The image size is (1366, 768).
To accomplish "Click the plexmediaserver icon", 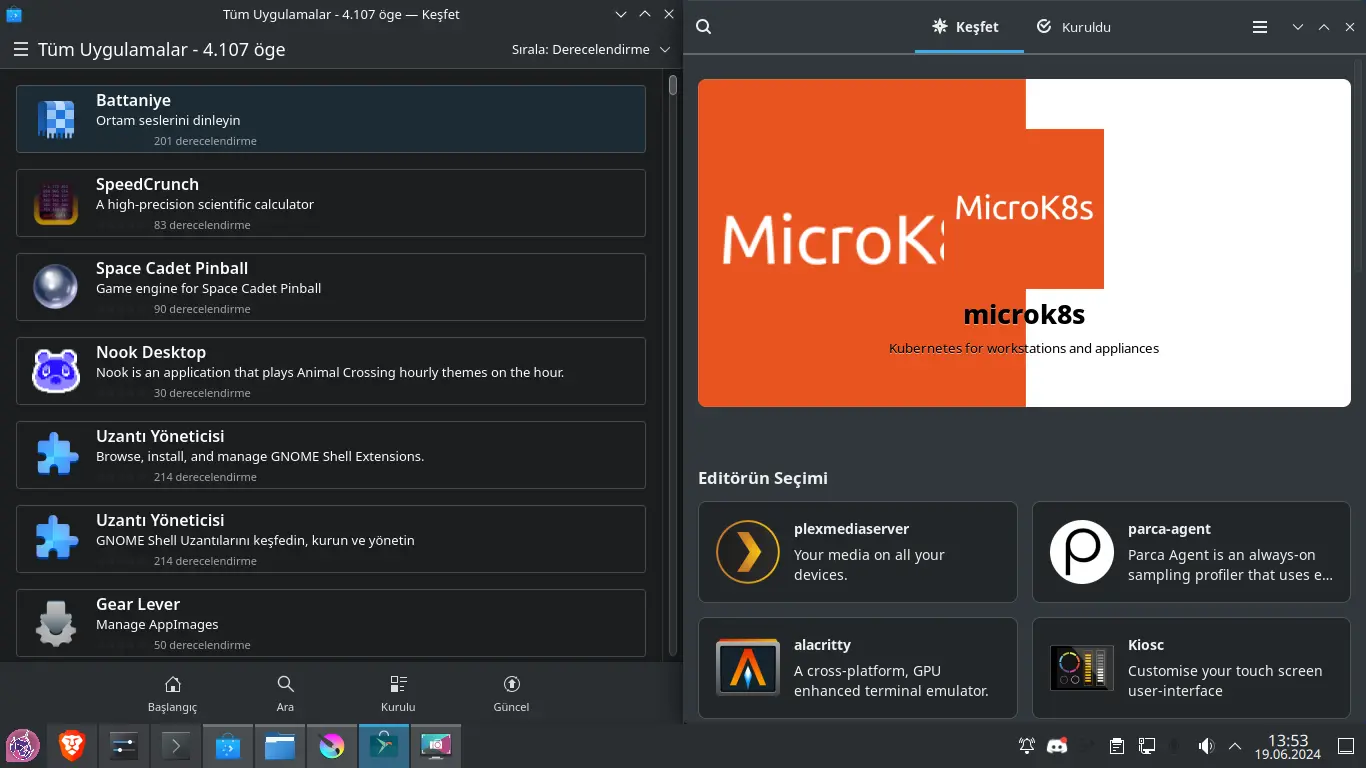I will [x=748, y=552].
